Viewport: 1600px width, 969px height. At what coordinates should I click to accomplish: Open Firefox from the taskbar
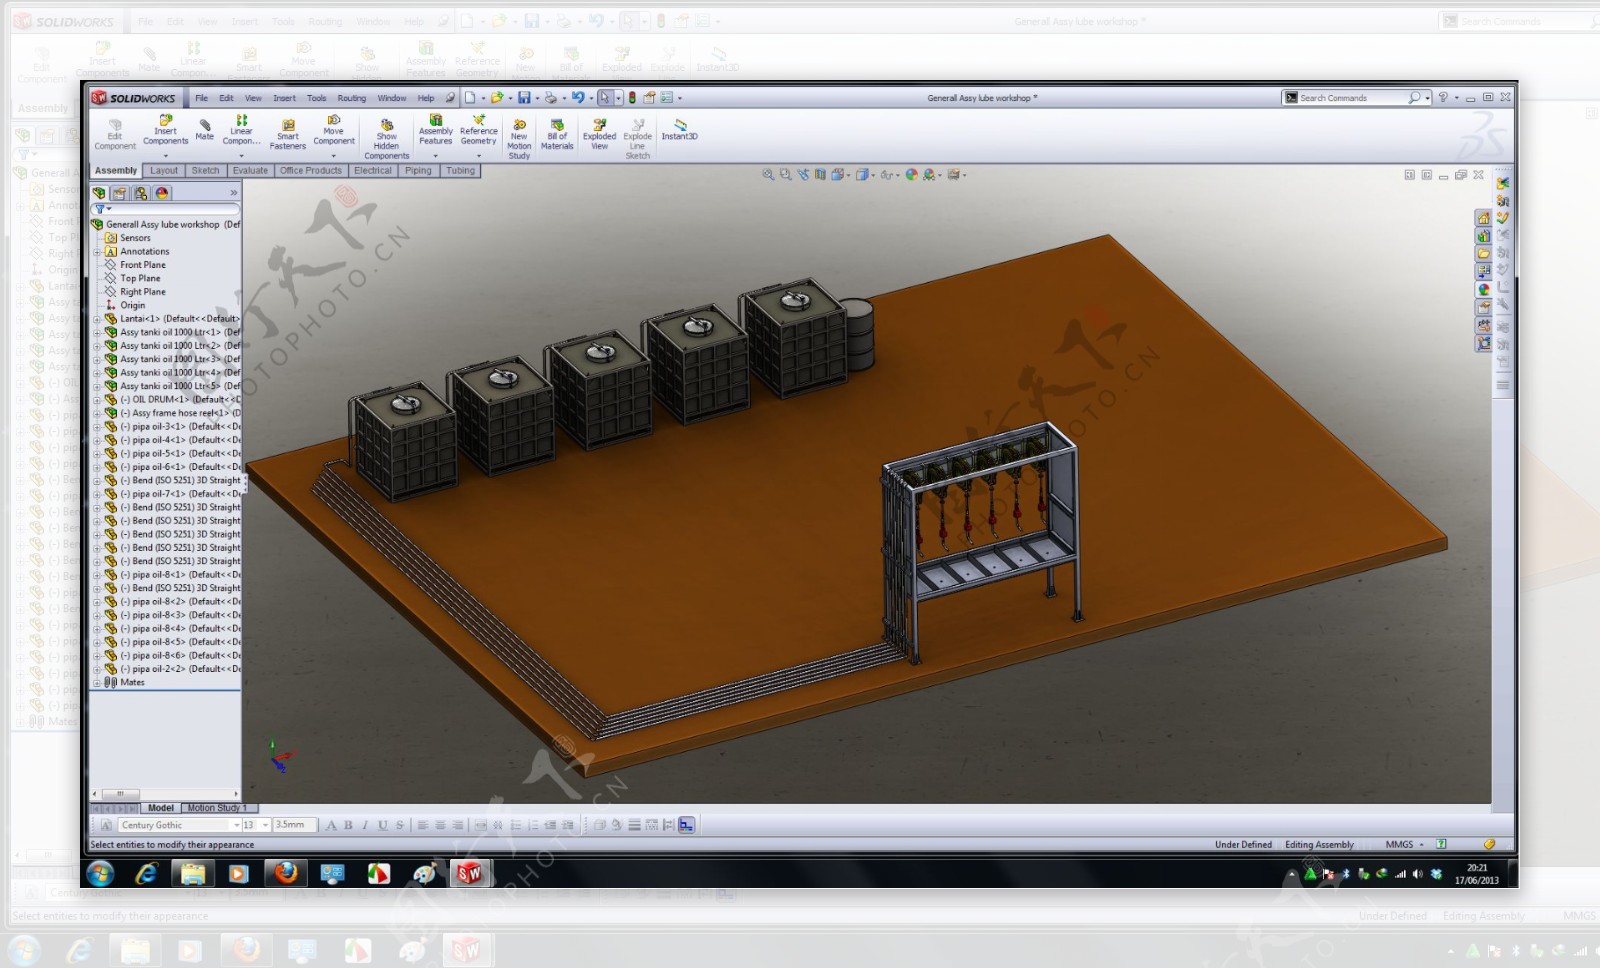286,873
